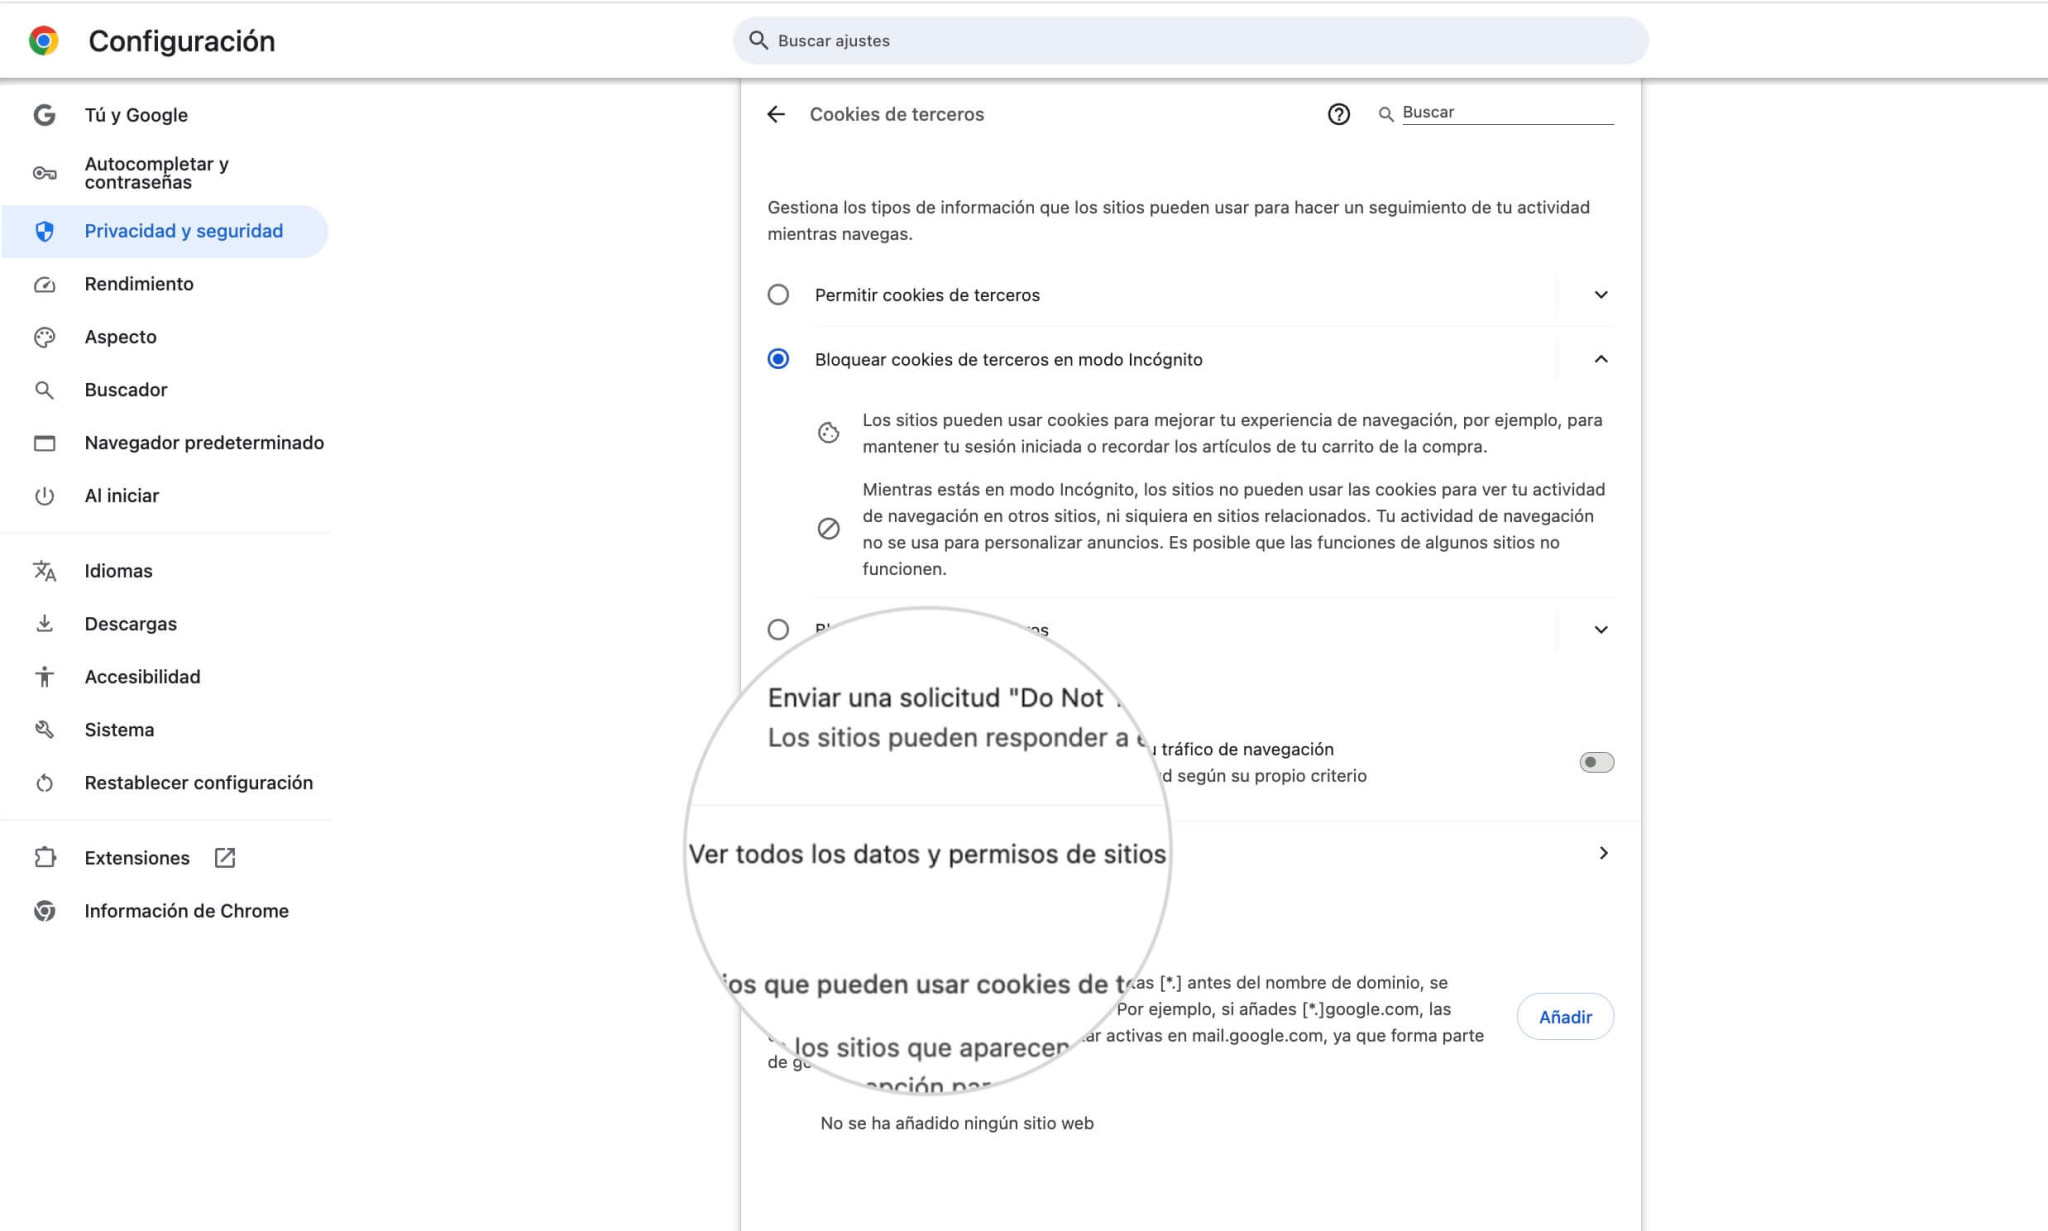Click the Chrome icon for Información de Chrome
This screenshot has height=1231, width=2048.
(x=44, y=911)
